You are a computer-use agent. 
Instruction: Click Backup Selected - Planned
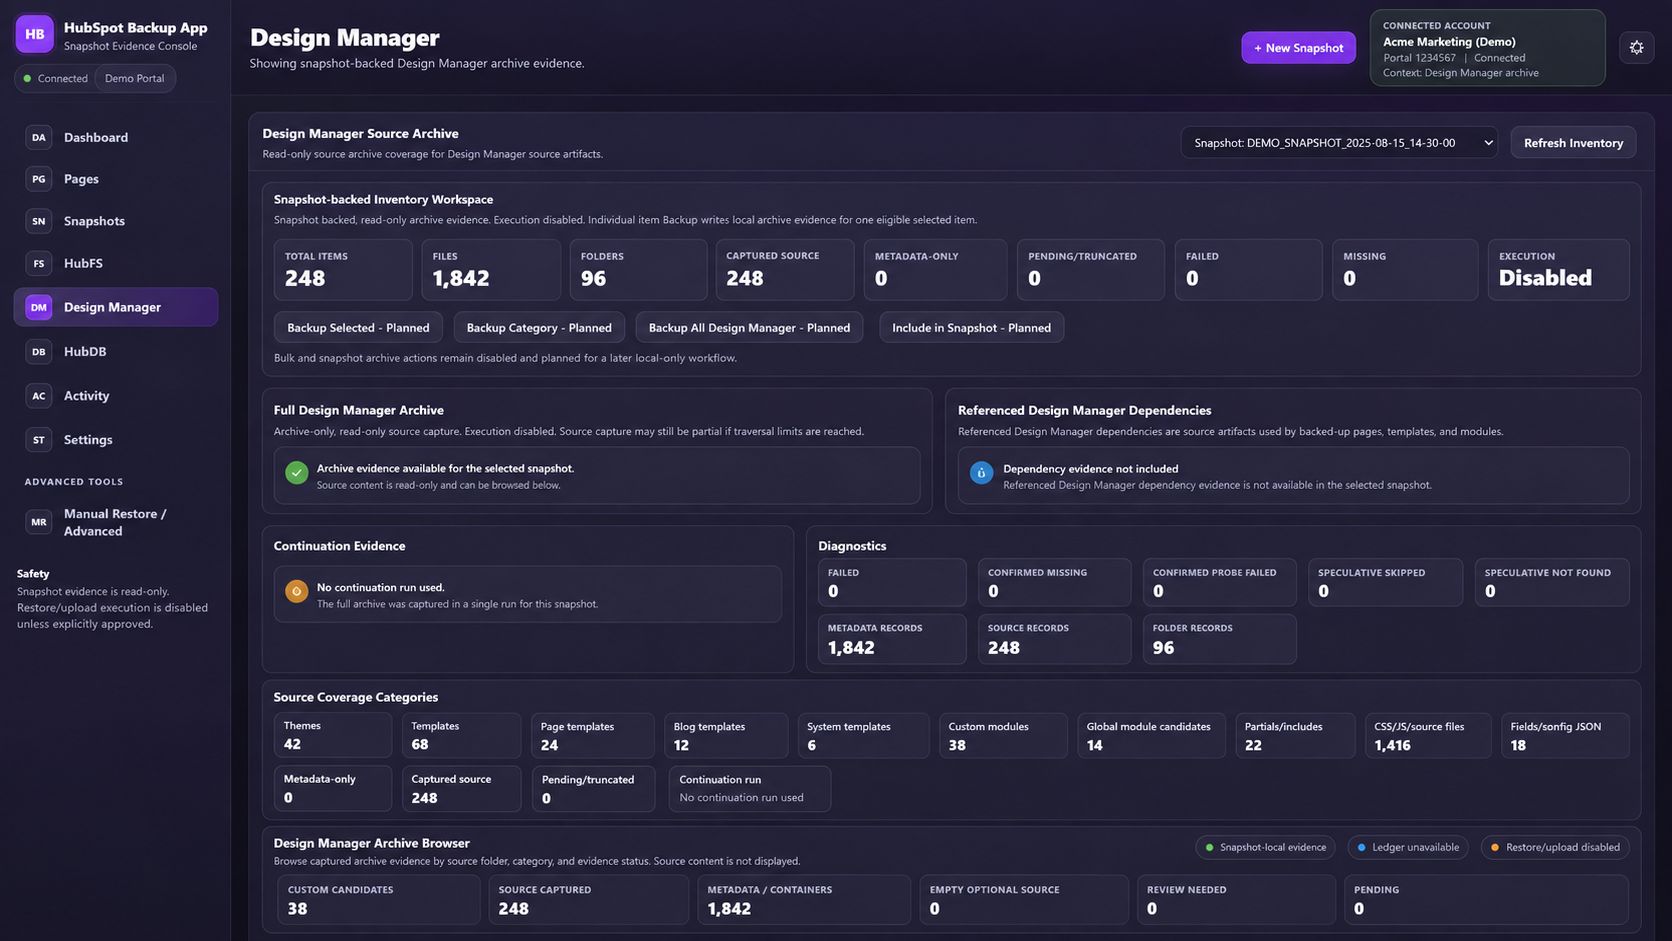pos(358,327)
